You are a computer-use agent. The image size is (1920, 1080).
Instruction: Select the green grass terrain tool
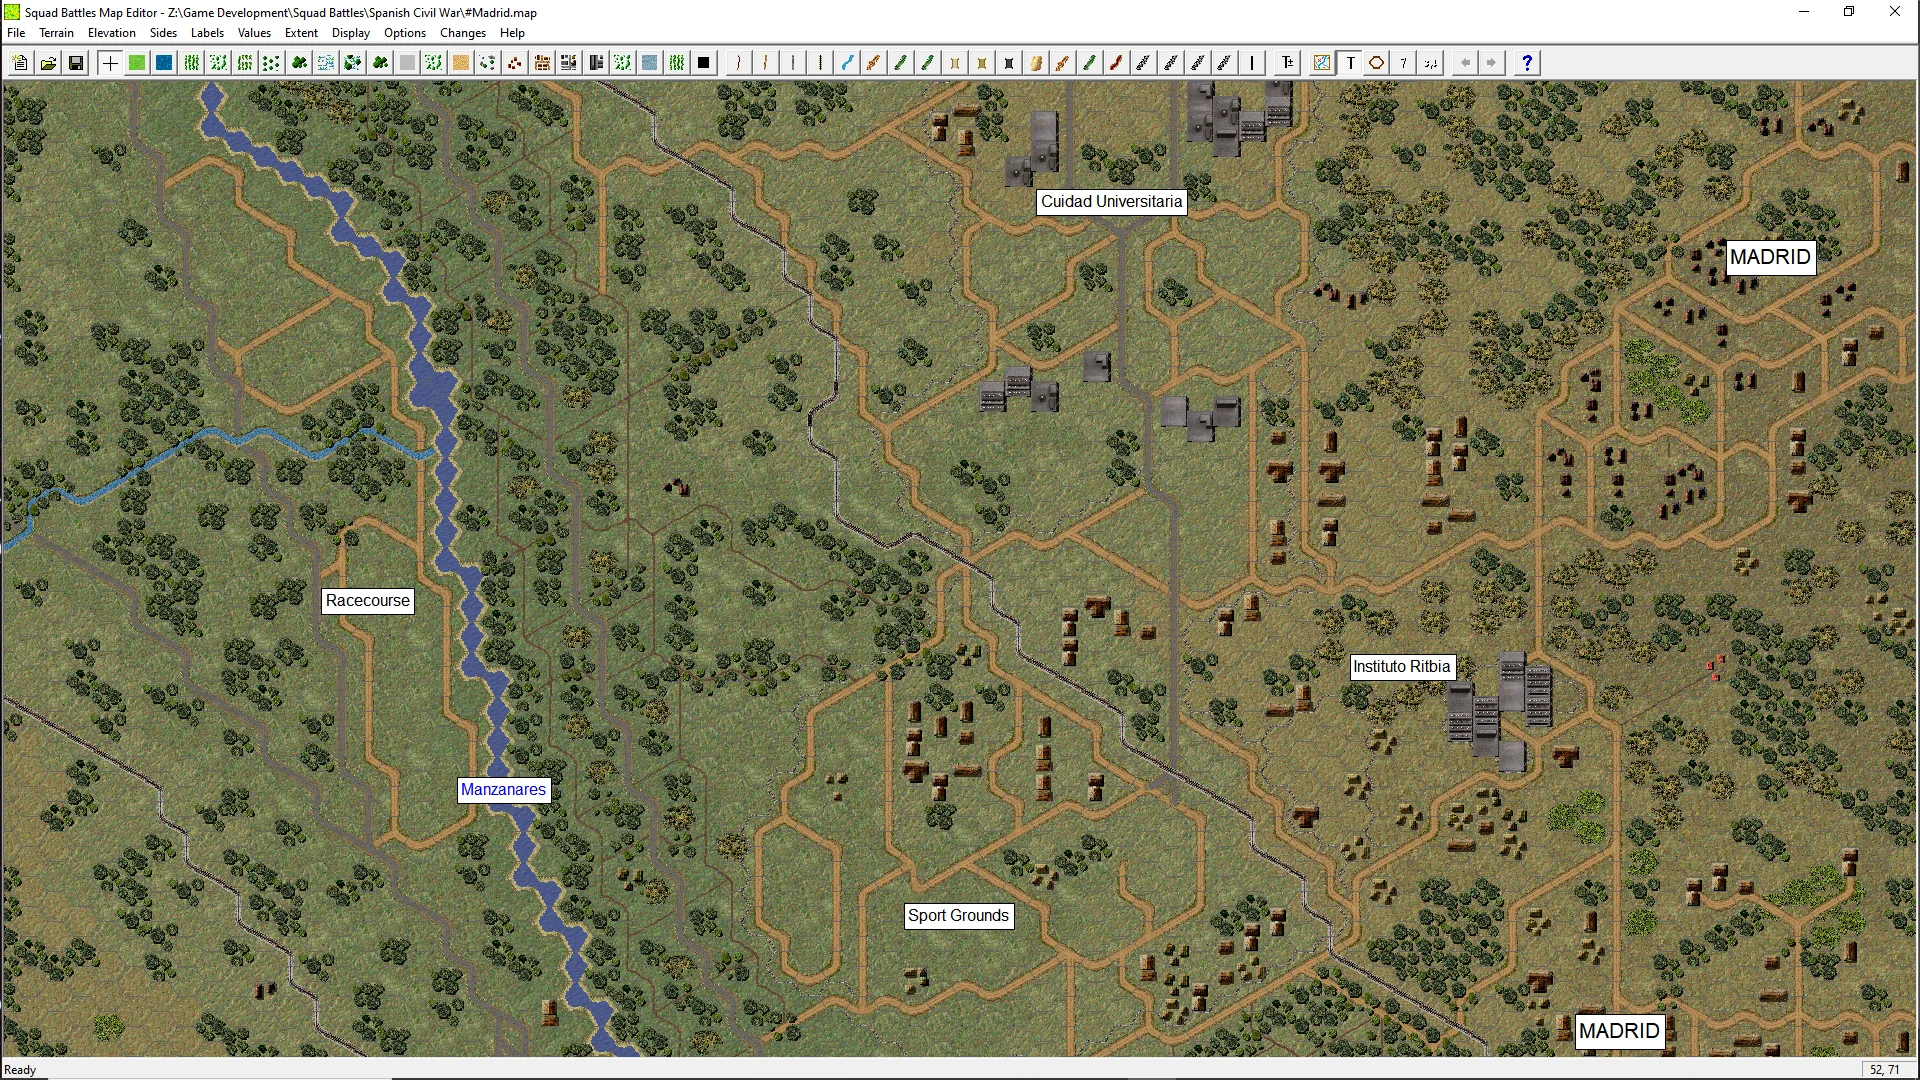coord(137,63)
